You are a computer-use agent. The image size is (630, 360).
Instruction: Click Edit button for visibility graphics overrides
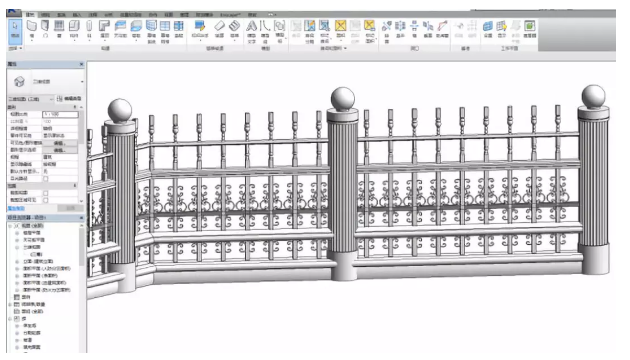click(59, 143)
